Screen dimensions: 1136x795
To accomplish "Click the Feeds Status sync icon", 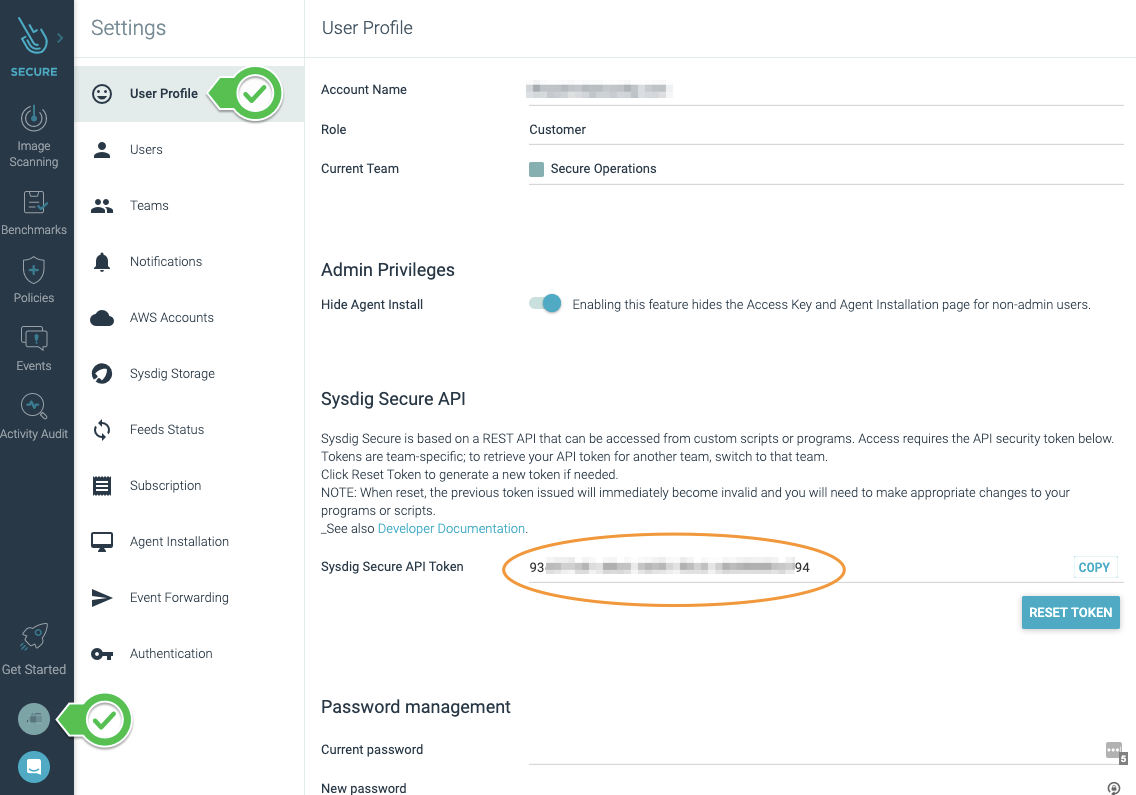I will (102, 430).
